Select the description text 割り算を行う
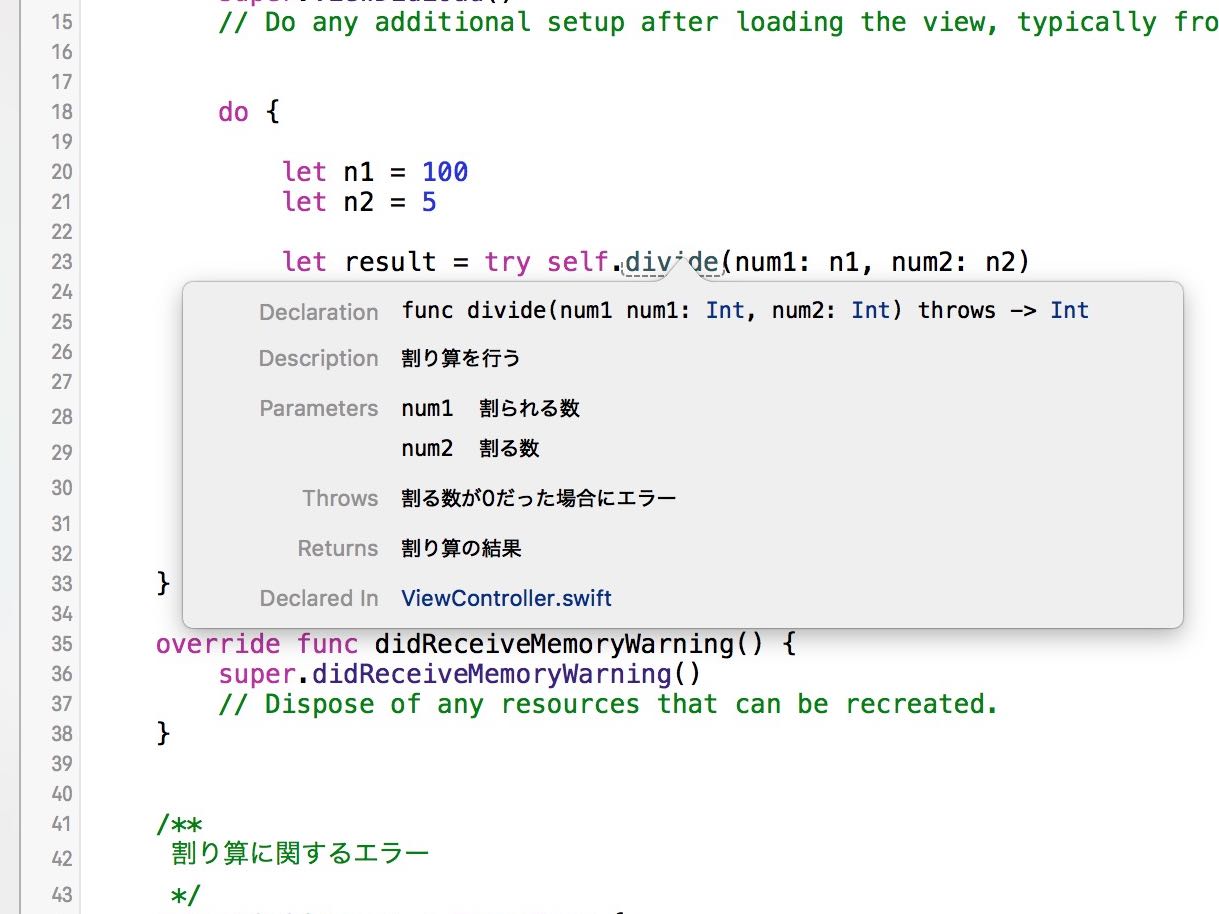Image resolution: width=1219 pixels, height=914 pixels. click(461, 358)
